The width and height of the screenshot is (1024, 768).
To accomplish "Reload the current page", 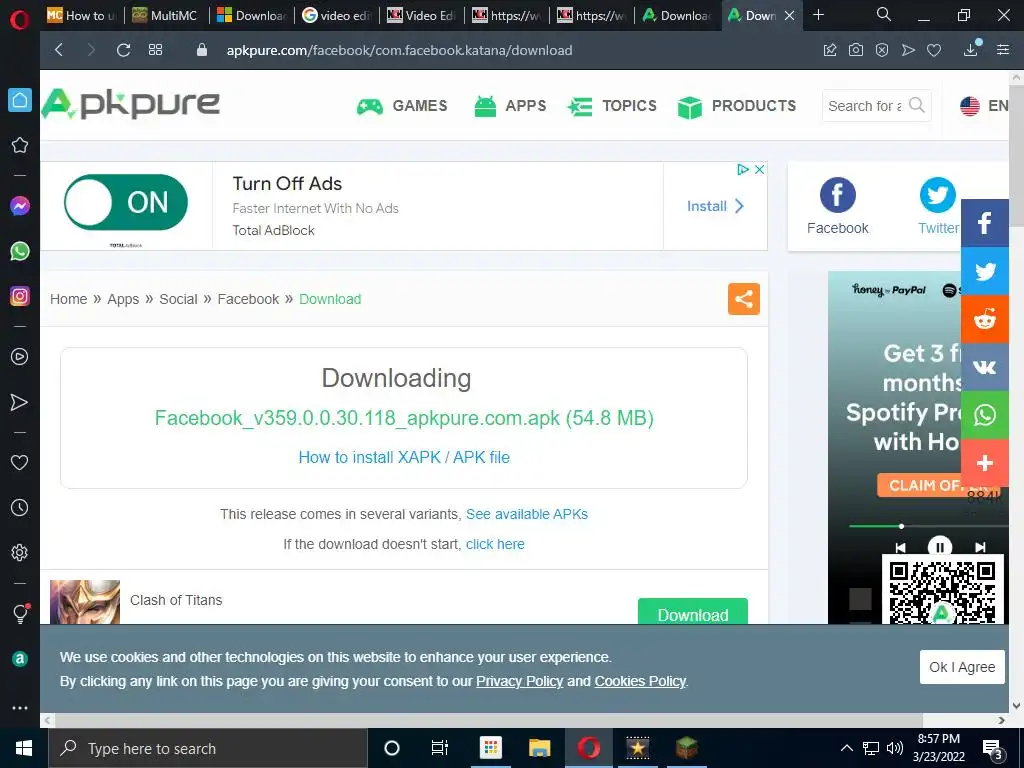I will [123, 50].
